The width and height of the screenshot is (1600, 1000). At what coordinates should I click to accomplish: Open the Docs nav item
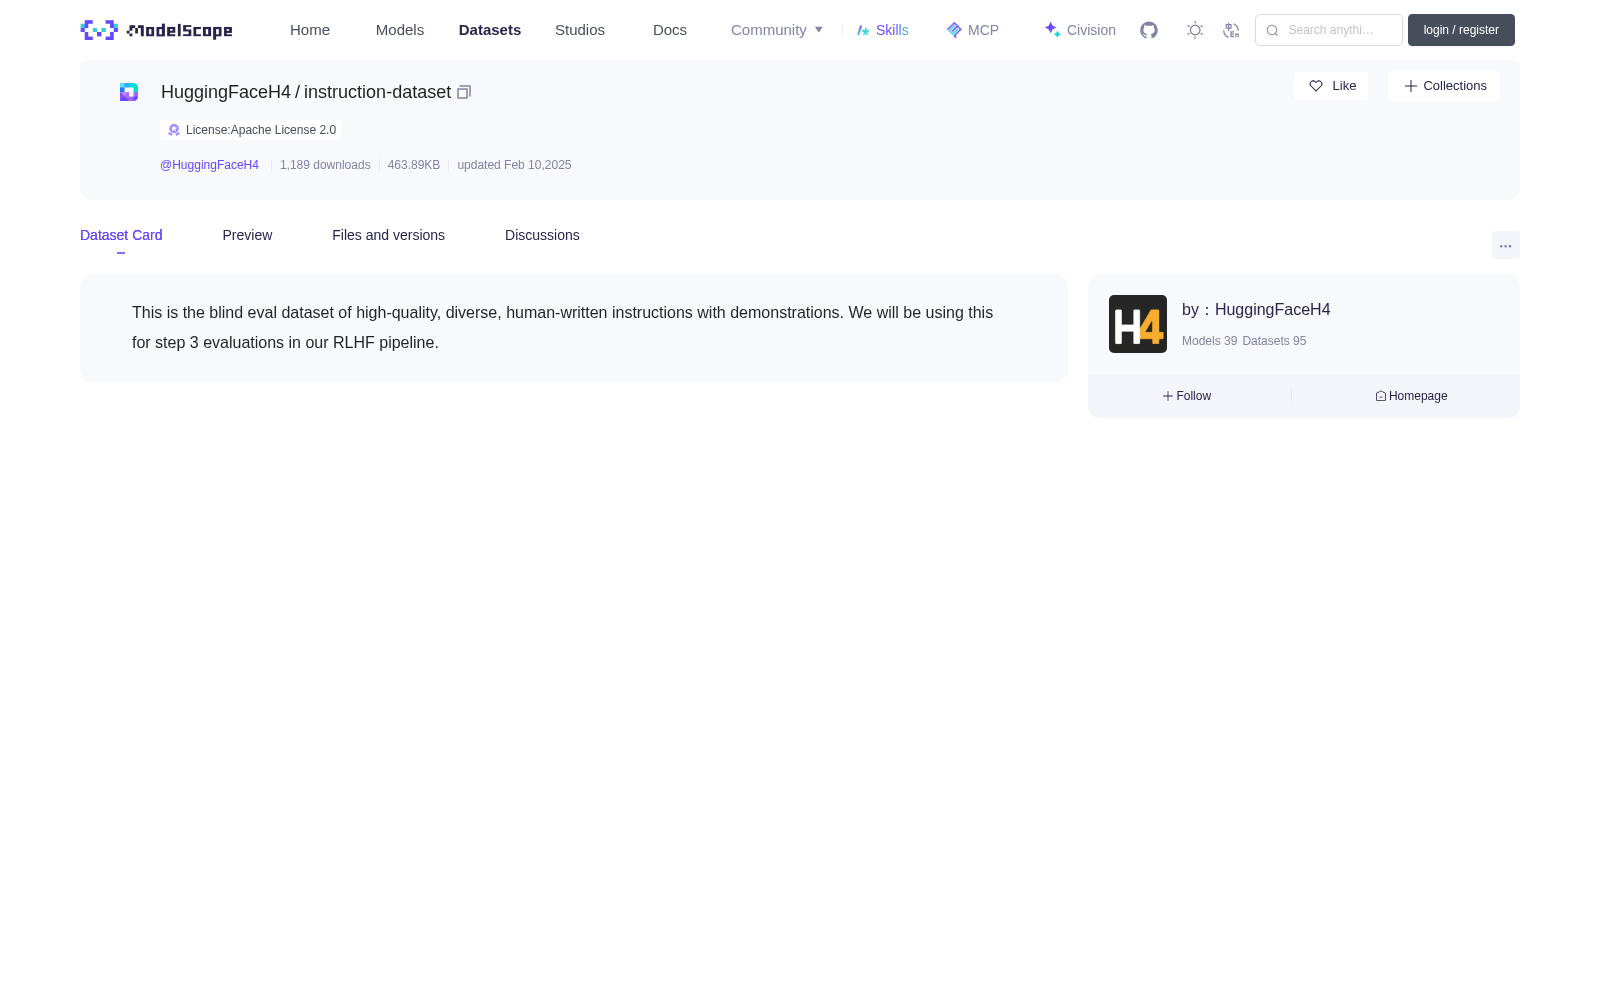pyautogui.click(x=670, y=30)
